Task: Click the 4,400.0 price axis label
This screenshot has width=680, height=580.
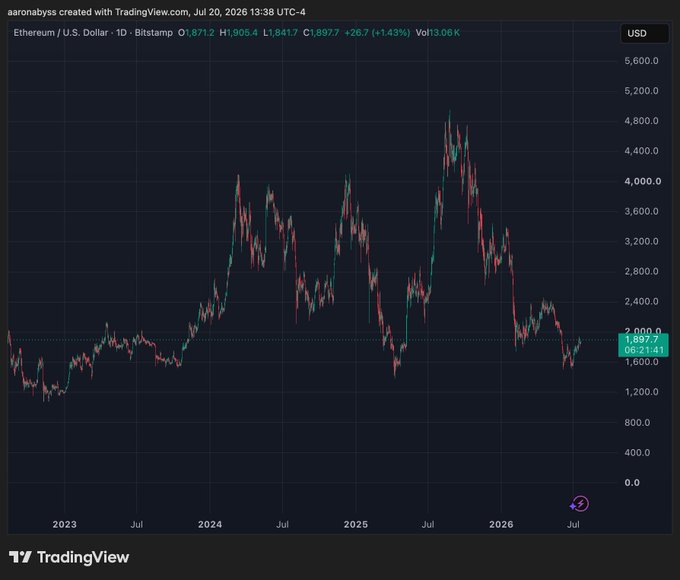Action: 641,151
